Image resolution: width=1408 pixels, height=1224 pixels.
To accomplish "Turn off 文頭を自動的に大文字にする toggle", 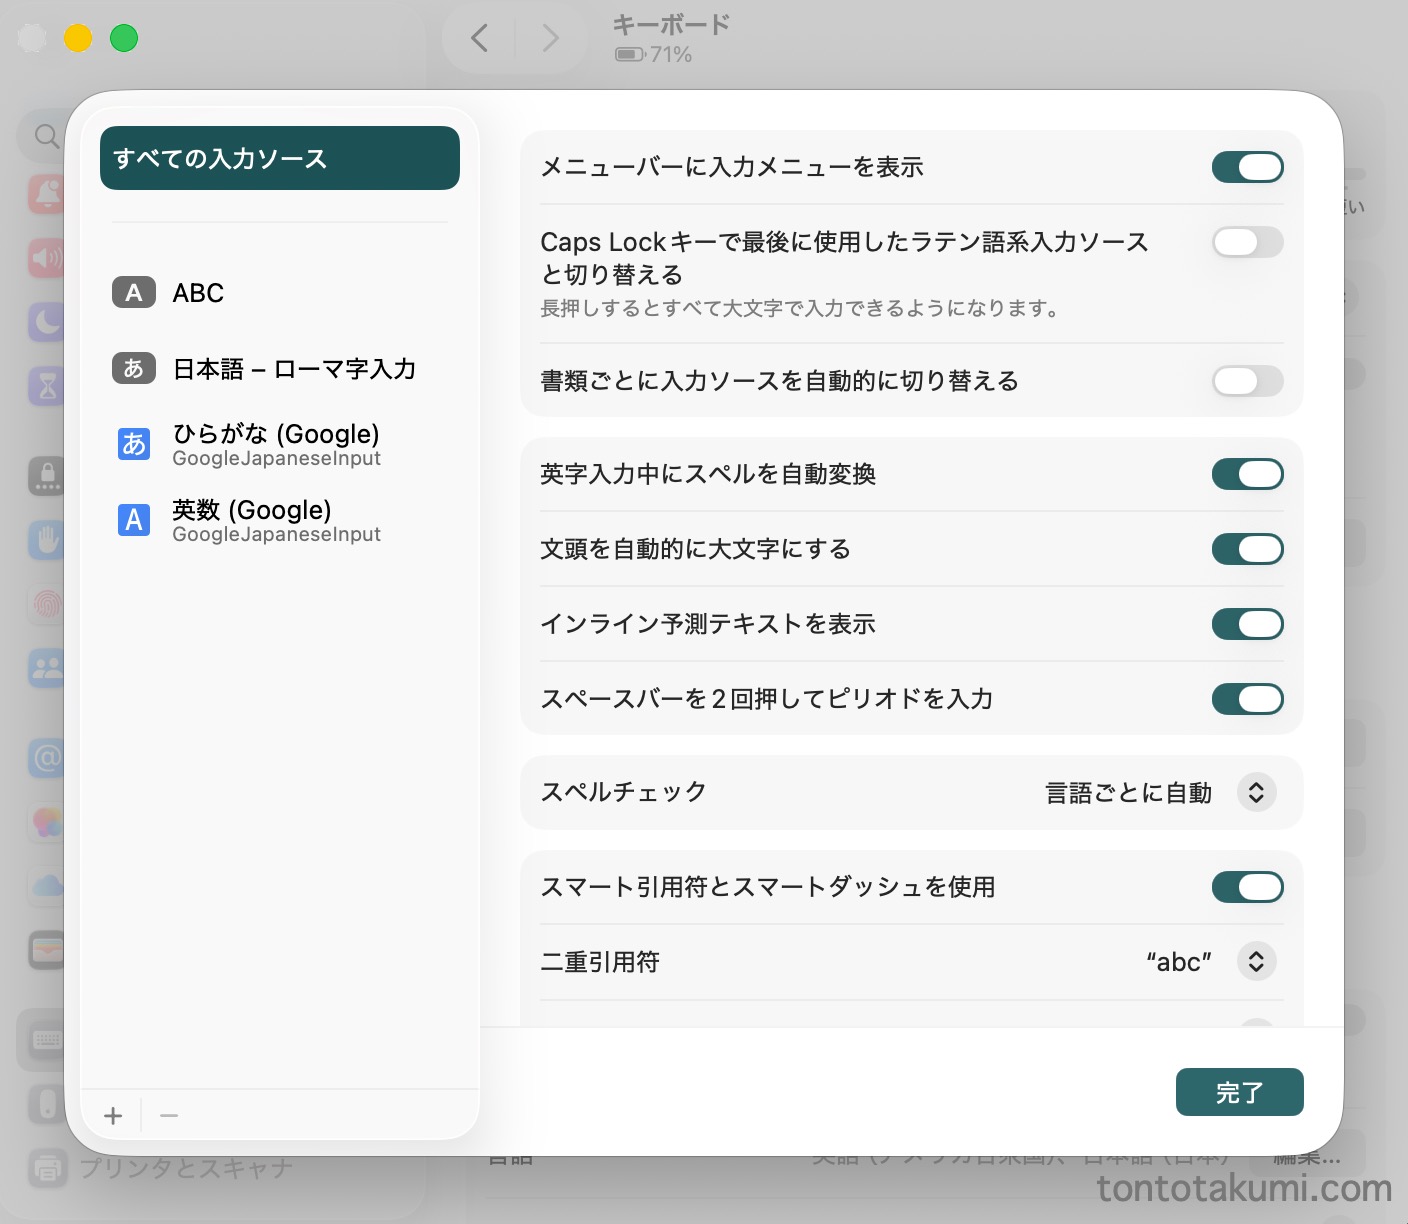I will coord(1247,549).
